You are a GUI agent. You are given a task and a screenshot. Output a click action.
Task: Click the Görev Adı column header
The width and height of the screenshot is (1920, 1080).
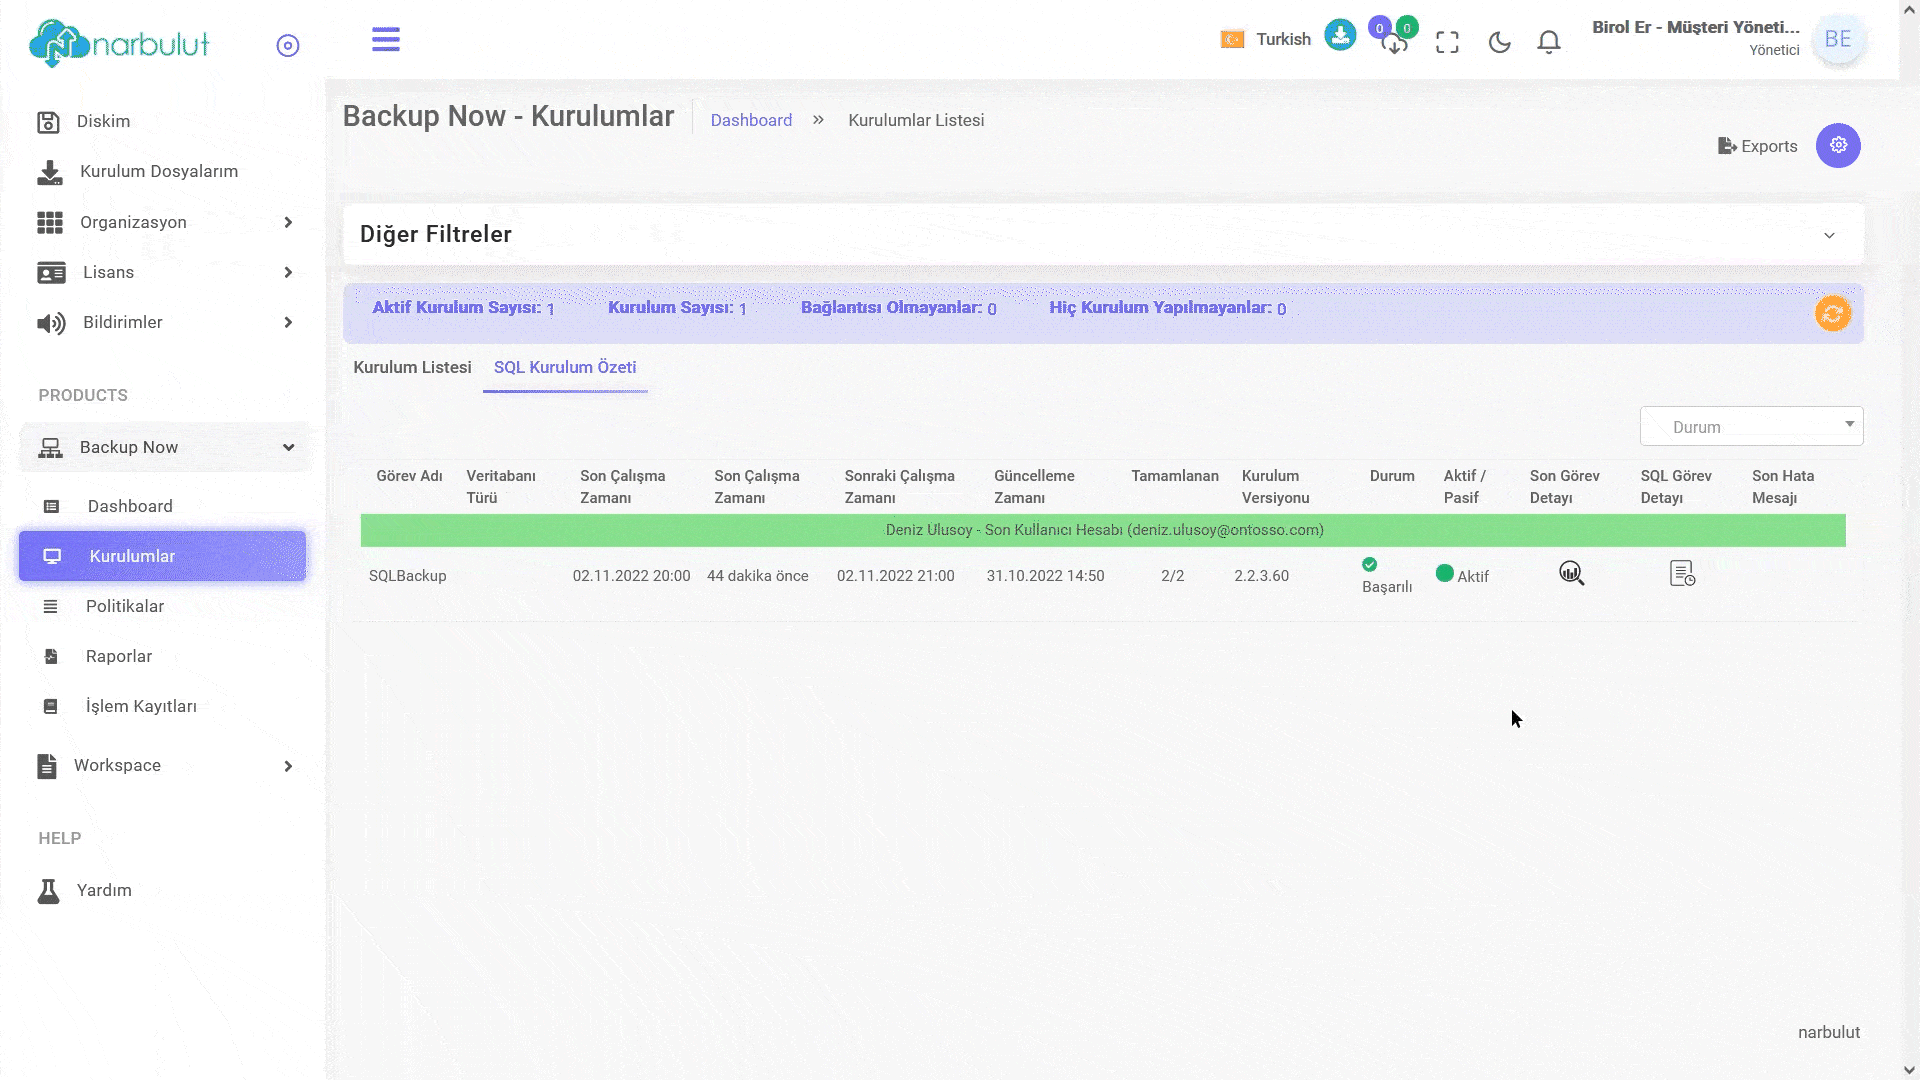click(x=409, y=476)
